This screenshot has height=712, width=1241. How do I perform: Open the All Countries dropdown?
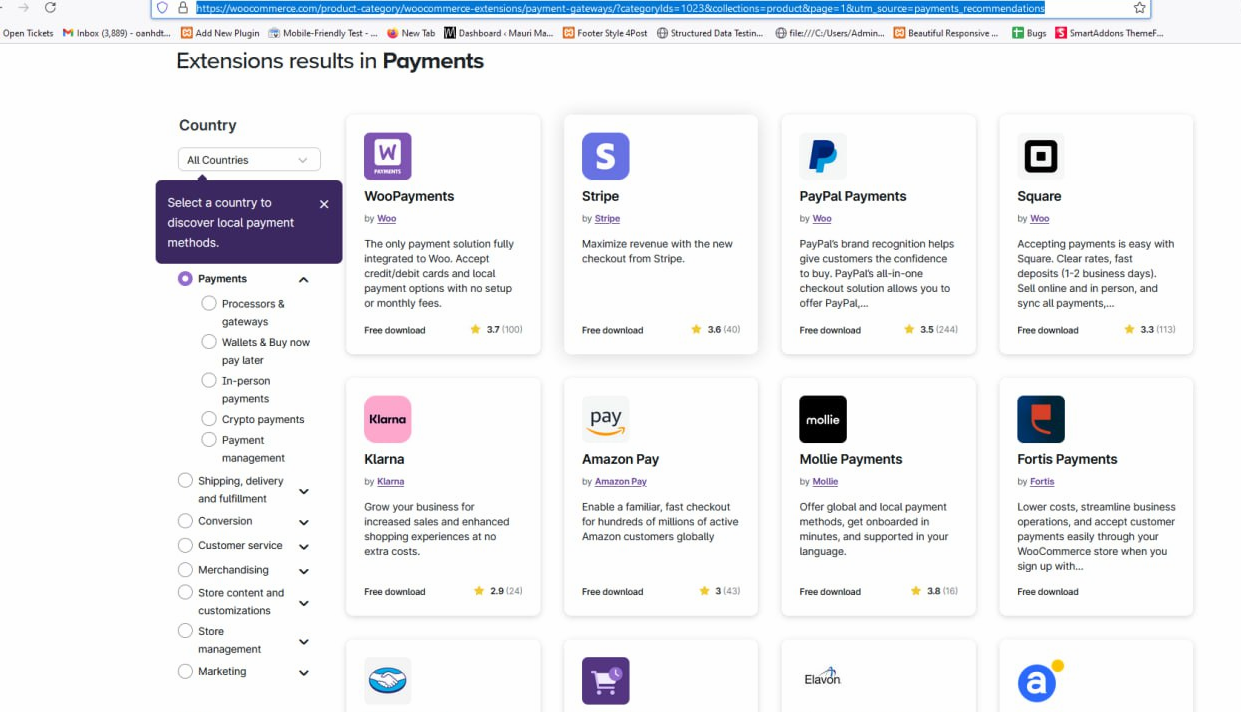click(x=249, y=160)
